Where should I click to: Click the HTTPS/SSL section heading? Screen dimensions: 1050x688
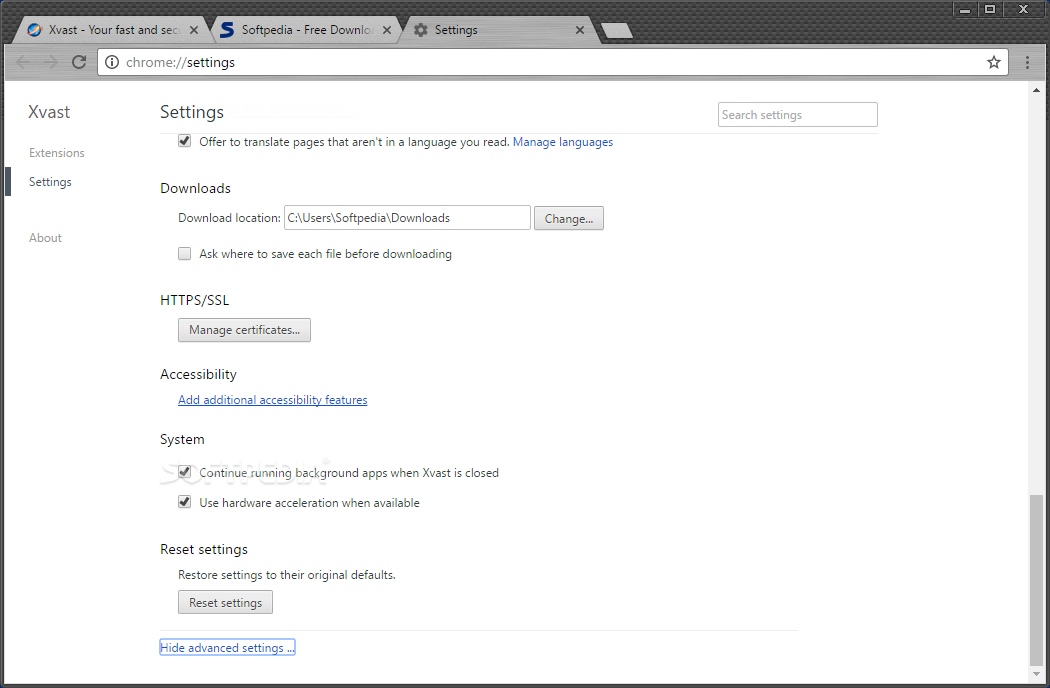(194, 300)
